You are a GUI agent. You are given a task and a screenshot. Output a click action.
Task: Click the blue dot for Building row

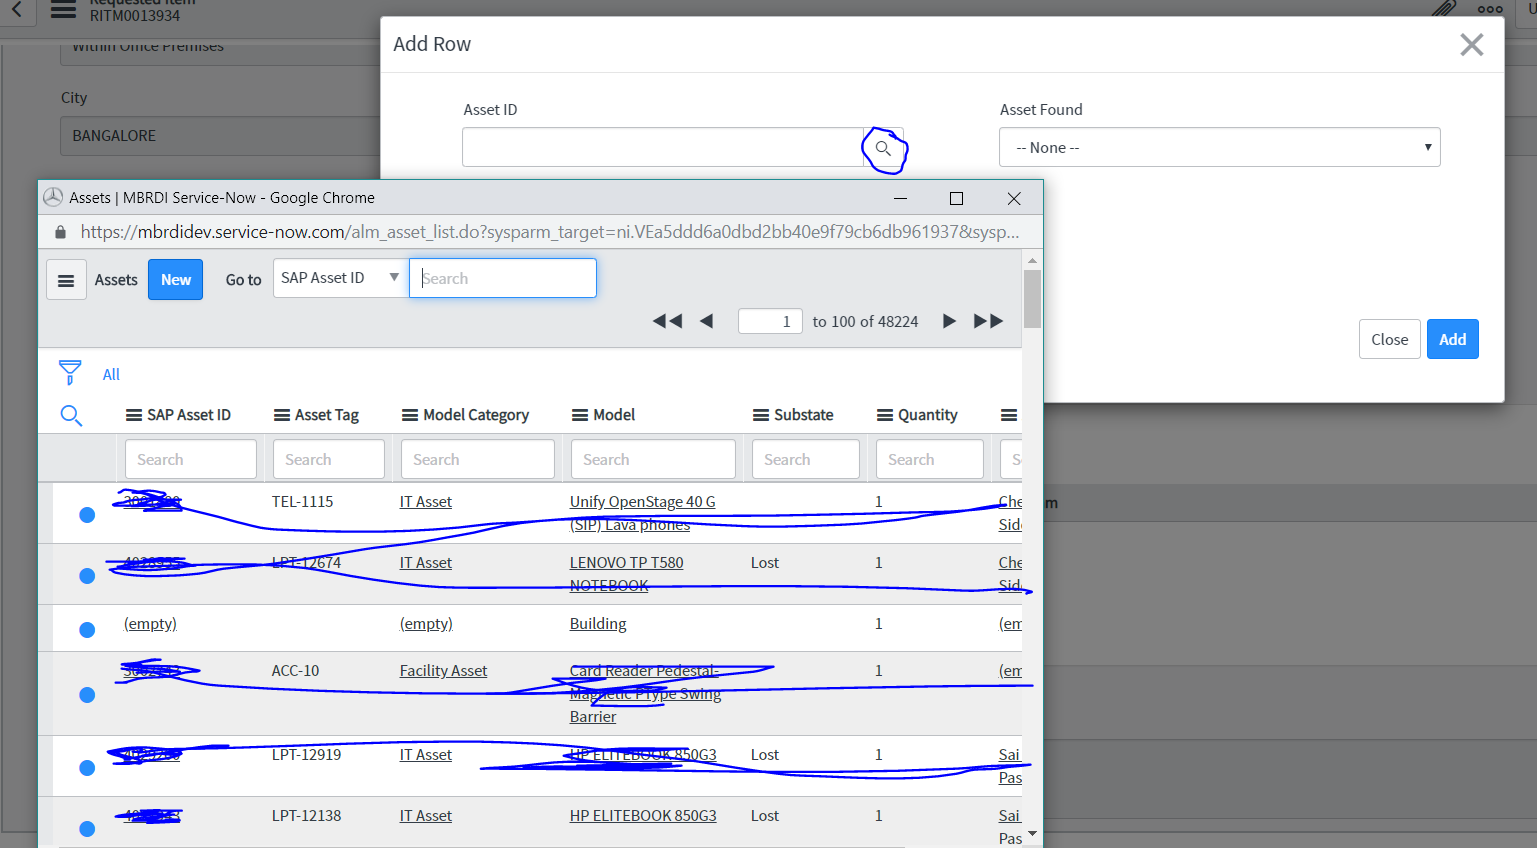tap(87, 630)
